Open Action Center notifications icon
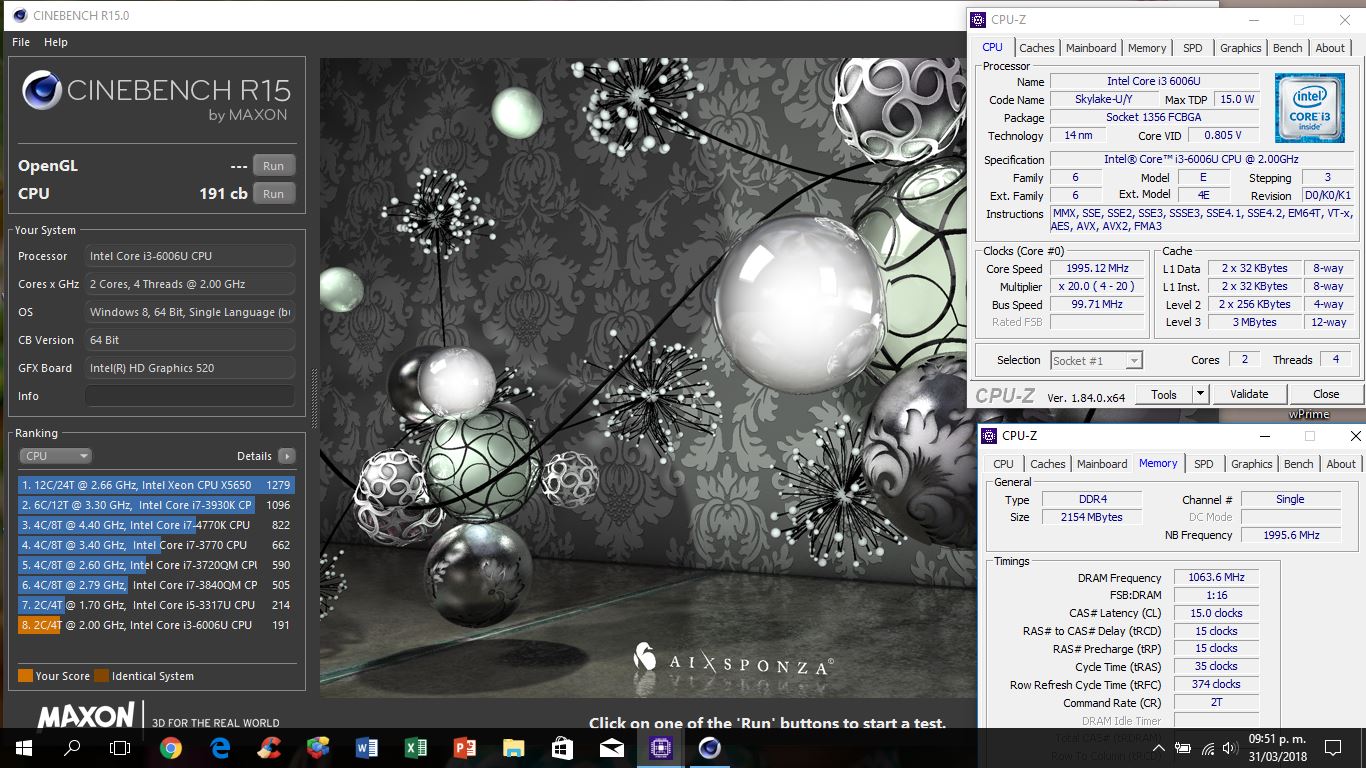Viewport: 1366px width, 768px height. (1332, 748)
